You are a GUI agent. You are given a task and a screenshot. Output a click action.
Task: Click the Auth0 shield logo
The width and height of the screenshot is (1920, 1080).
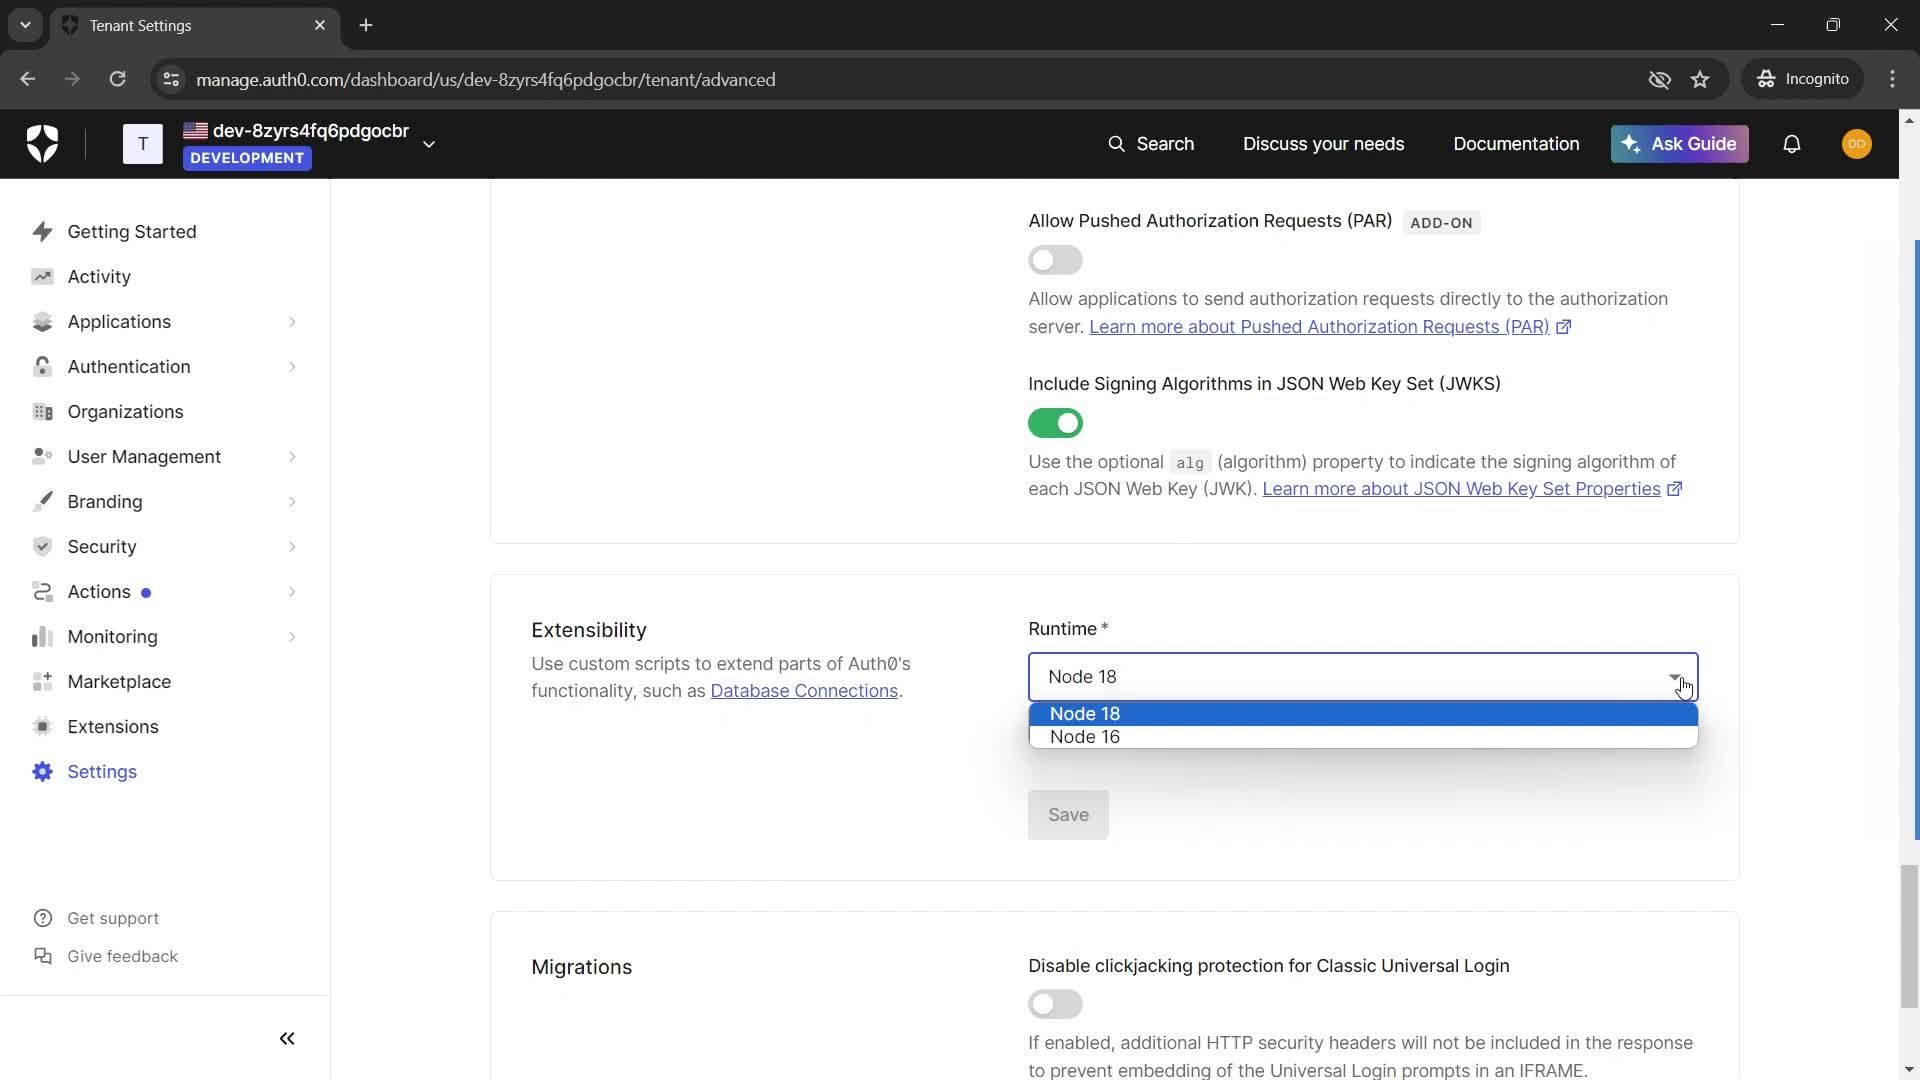42,144
